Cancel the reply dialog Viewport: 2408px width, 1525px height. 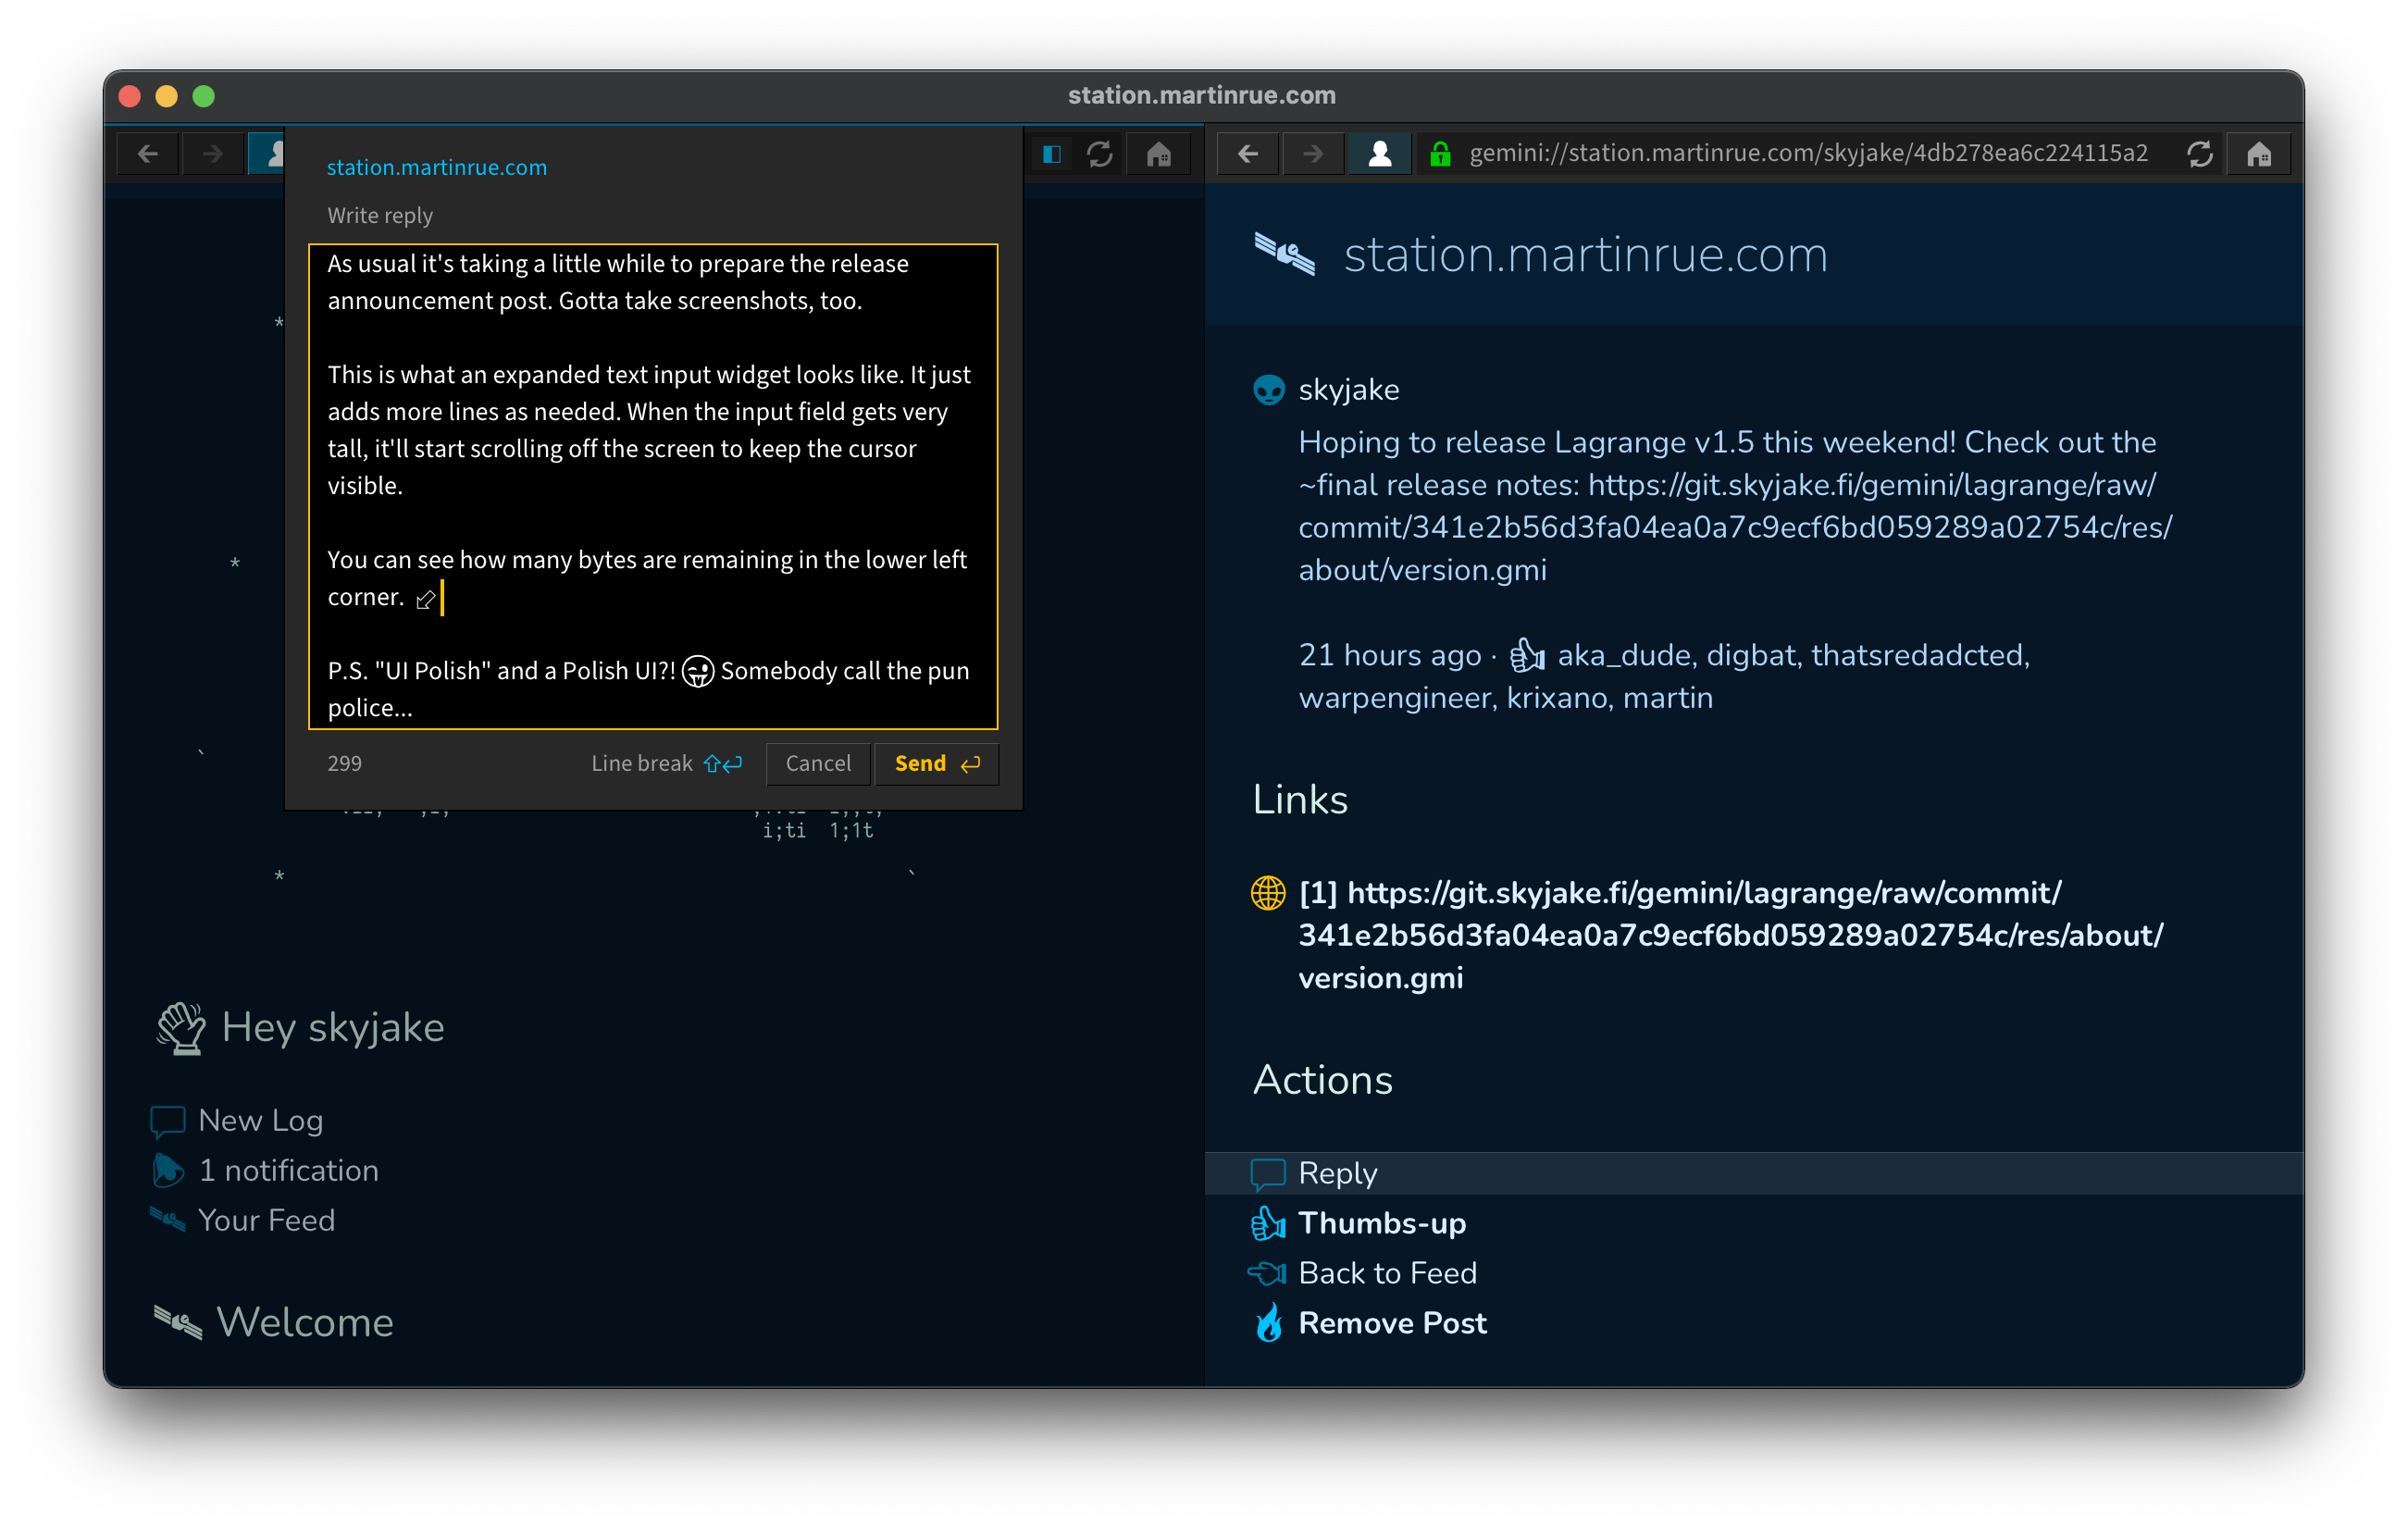tap(818, 763)
